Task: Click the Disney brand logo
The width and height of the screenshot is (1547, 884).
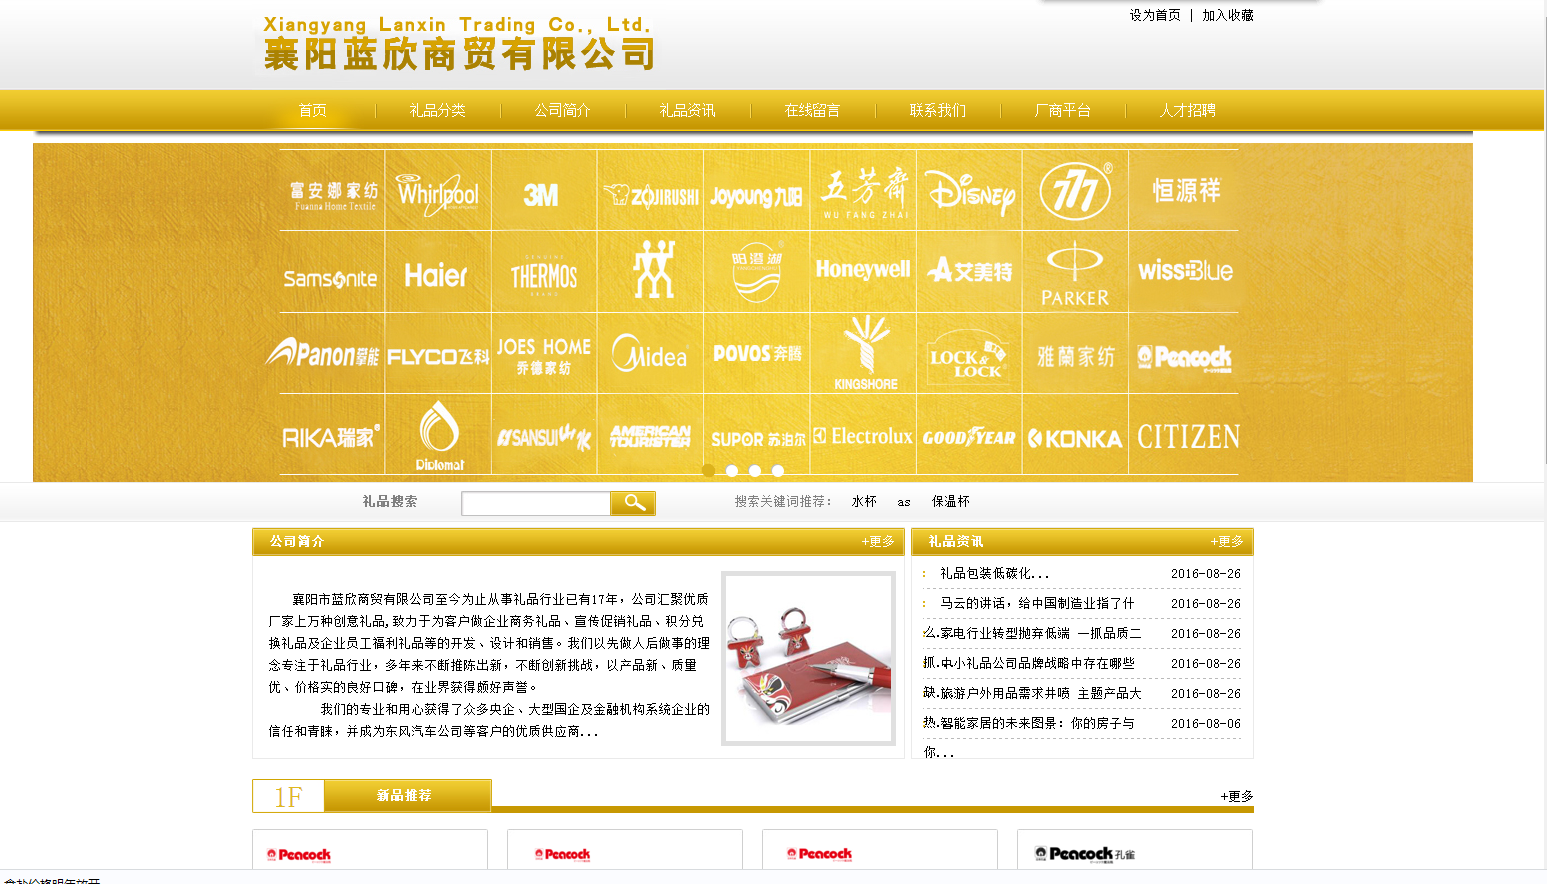Action: click(970, 192)
